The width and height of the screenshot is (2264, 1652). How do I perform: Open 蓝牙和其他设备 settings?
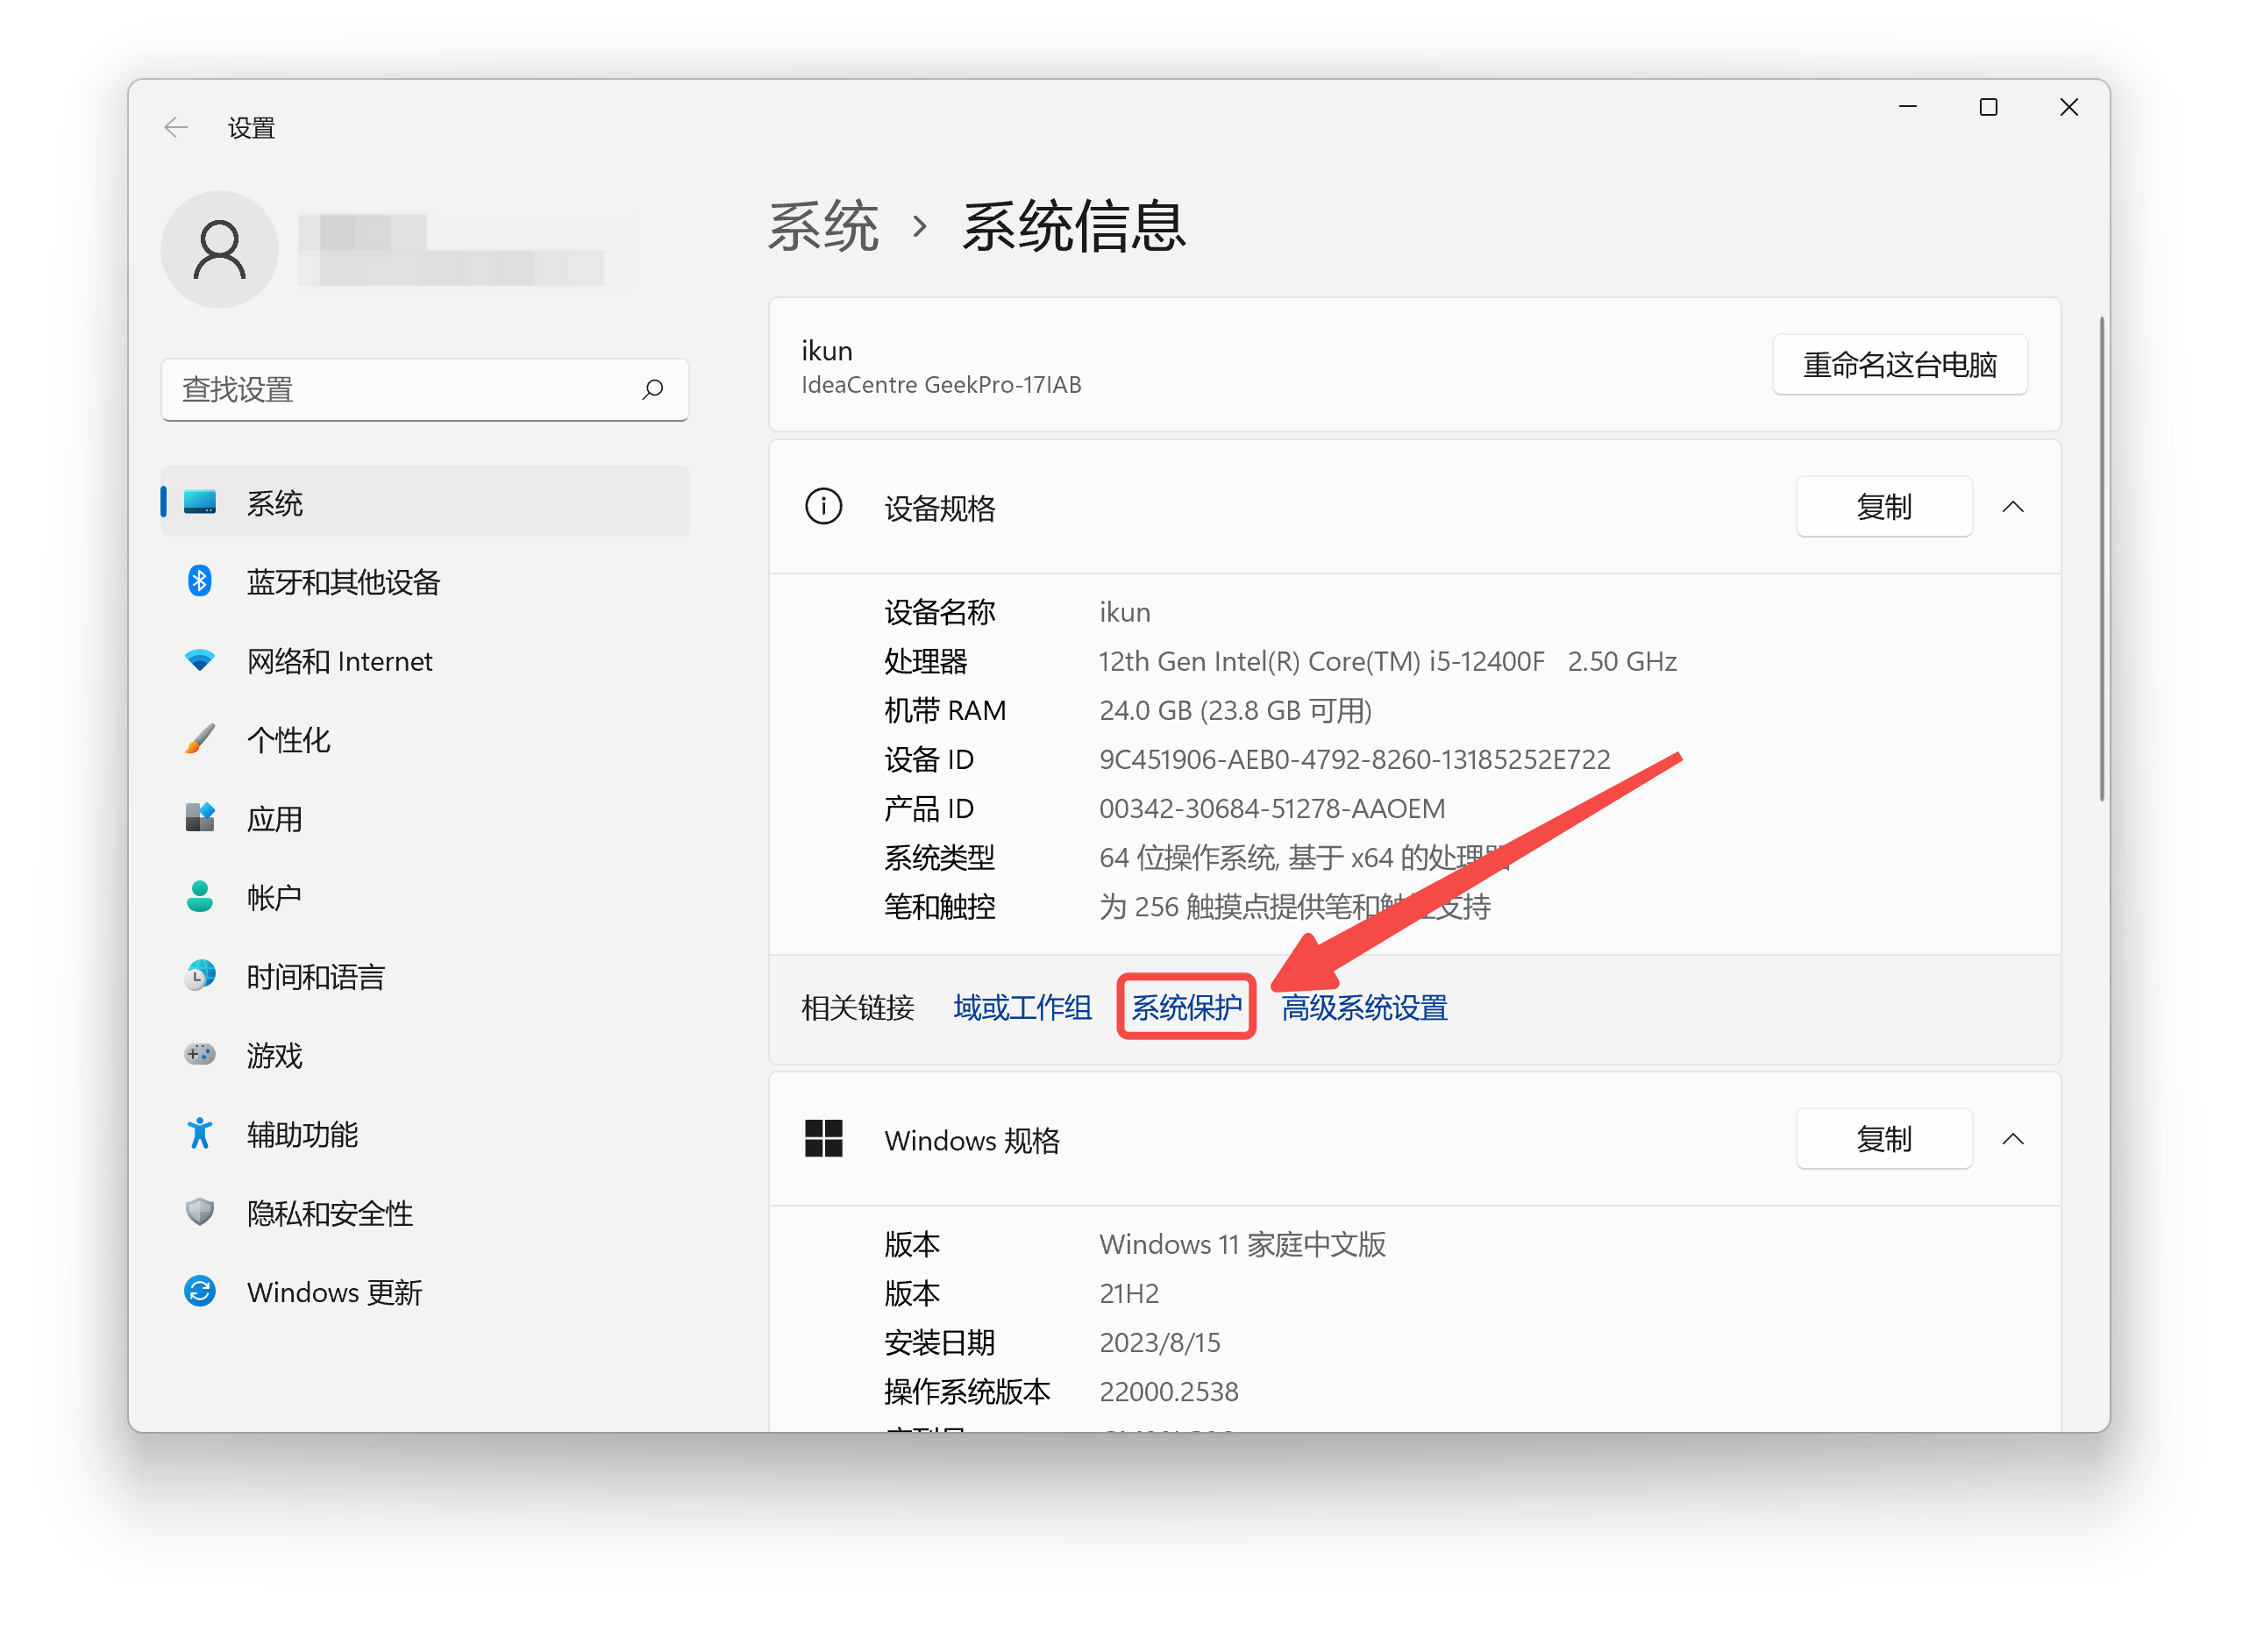[x=425, y=581]
